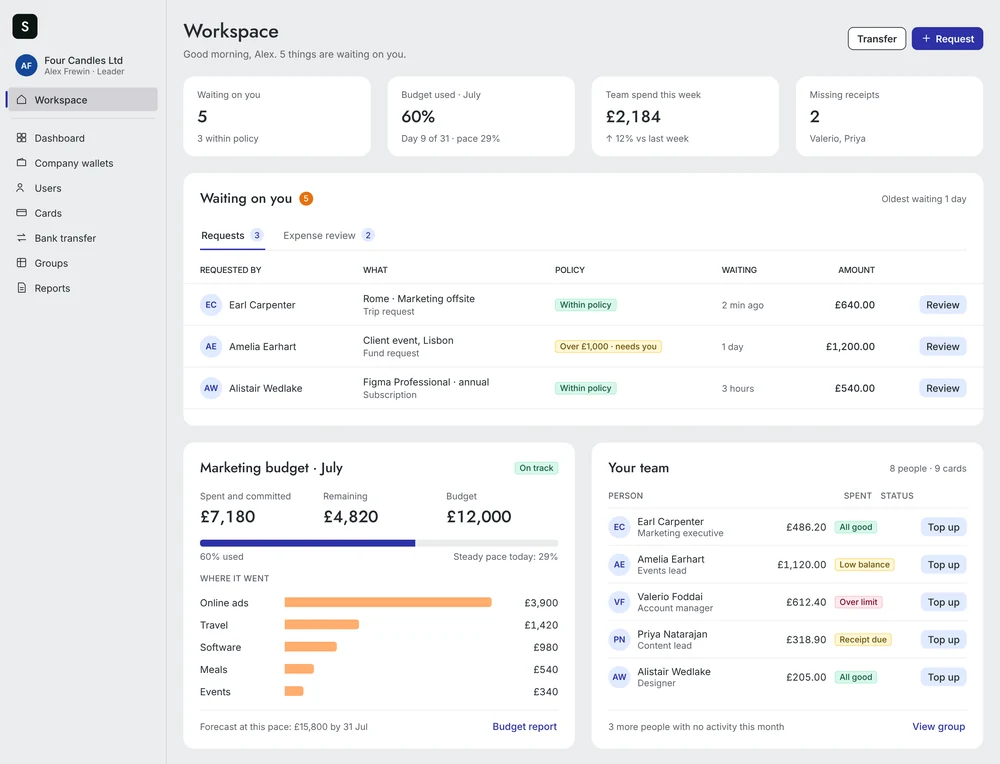Open Workspace in the sidebar
1000x764 pixels.
83,99
